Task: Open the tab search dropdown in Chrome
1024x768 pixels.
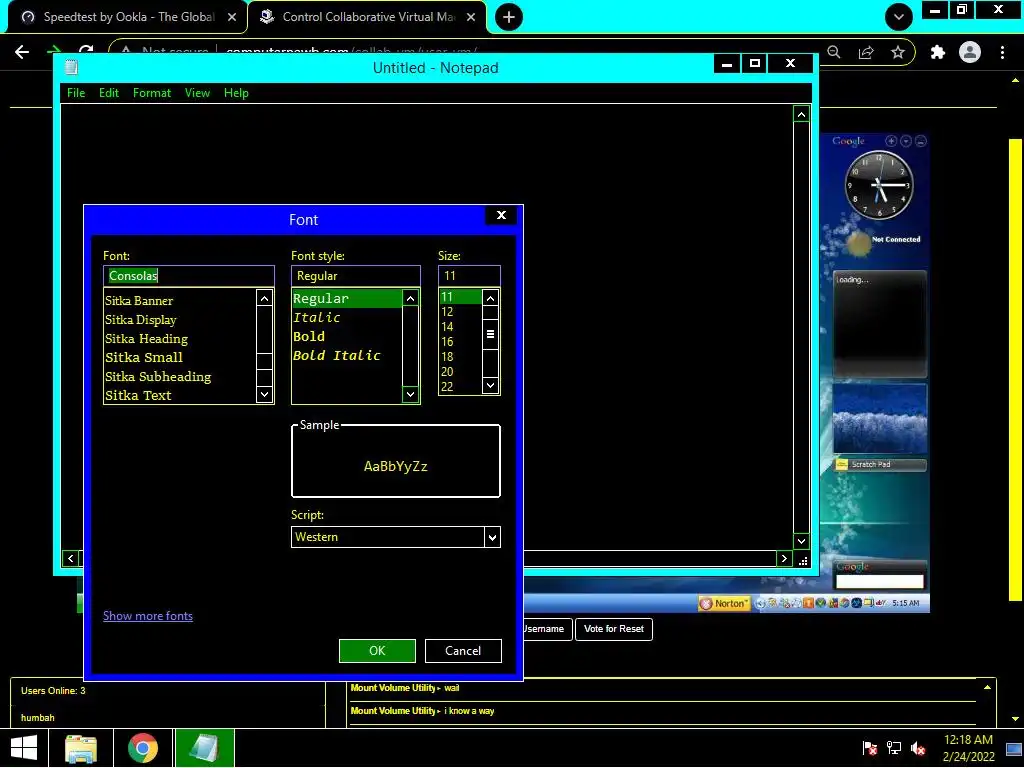Action: tap(899, 17)
